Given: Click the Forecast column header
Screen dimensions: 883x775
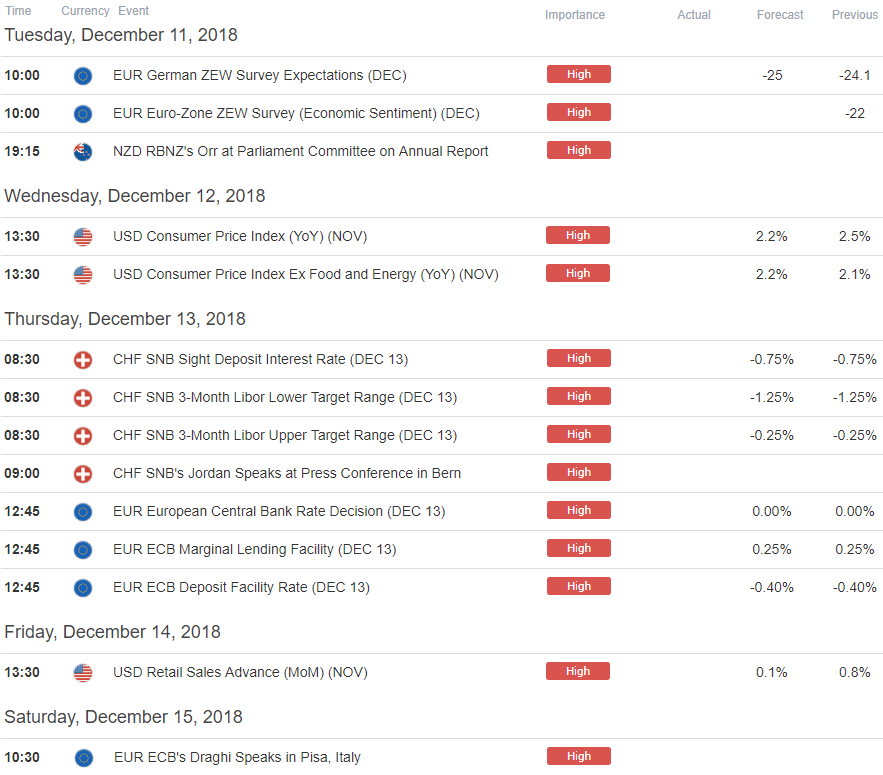Looking at the screenshot, I should (780, 15).
